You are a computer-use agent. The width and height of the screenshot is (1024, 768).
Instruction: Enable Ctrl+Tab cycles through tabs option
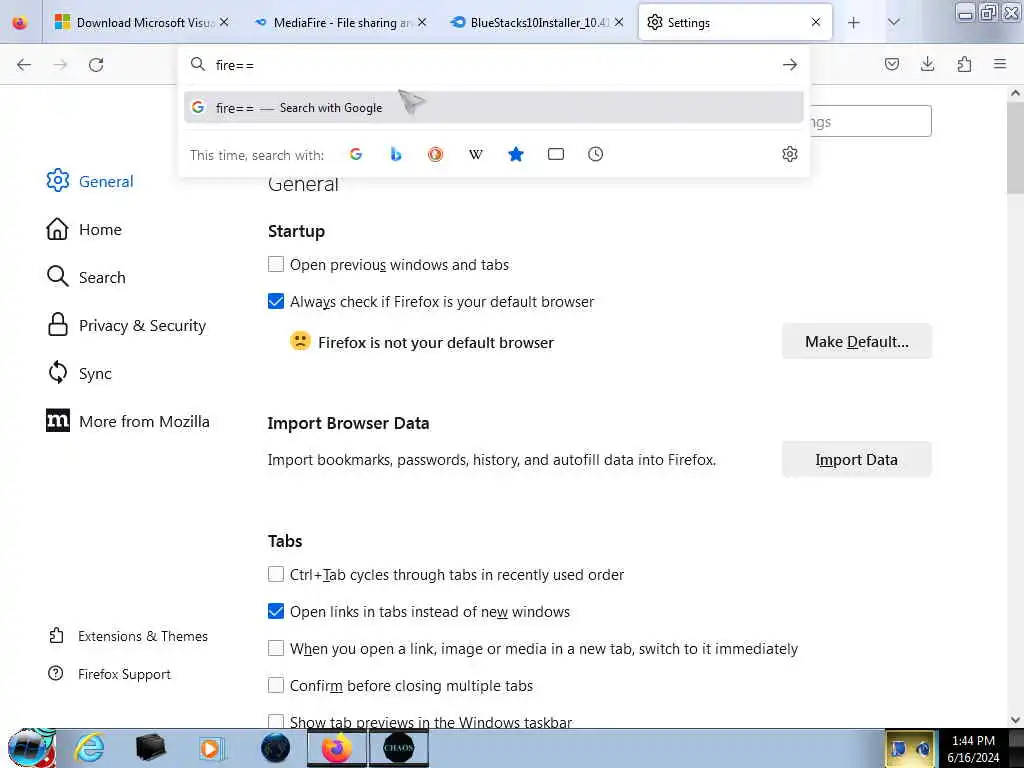pos(276,574)
